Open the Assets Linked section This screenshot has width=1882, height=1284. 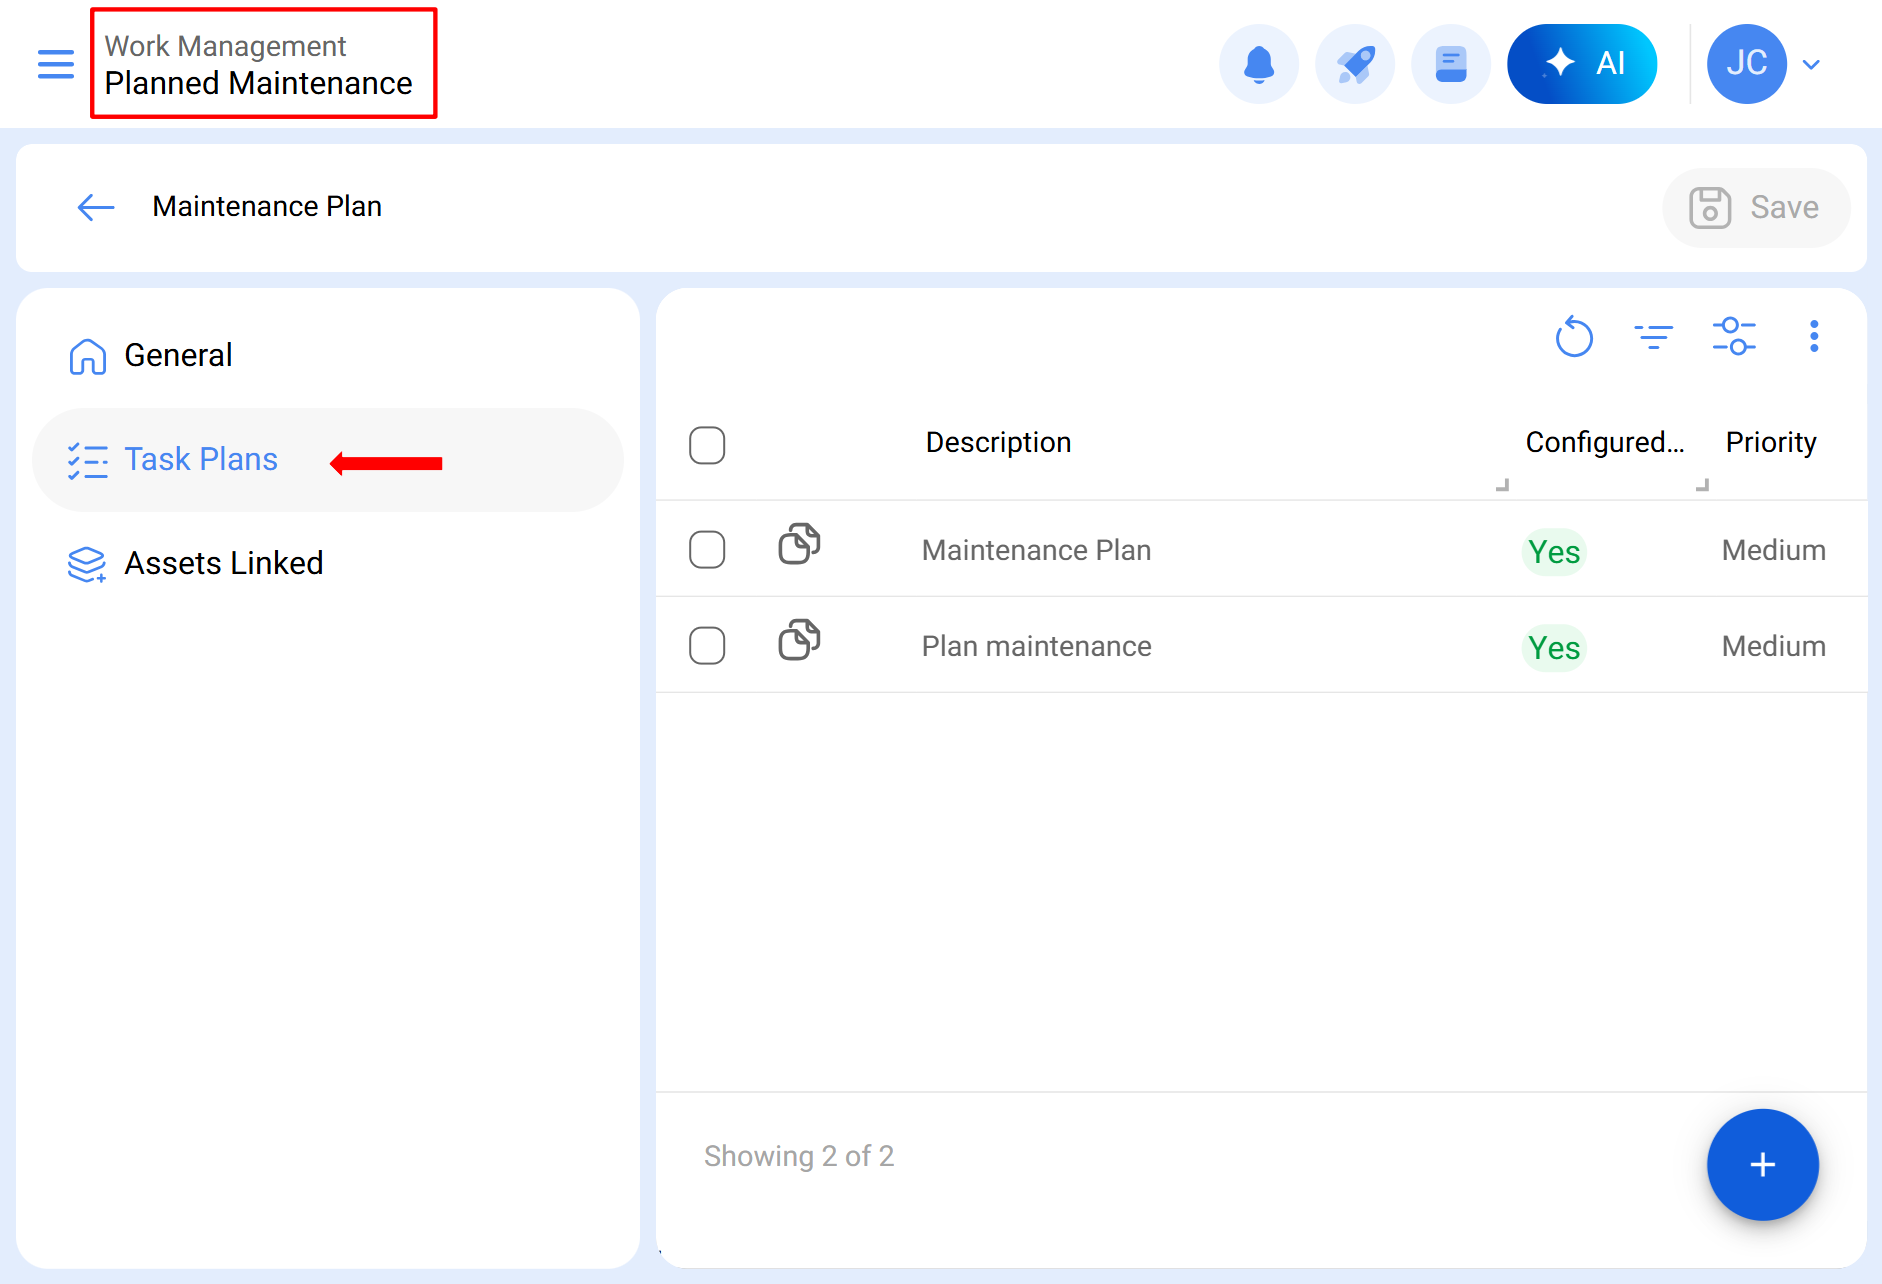tap(223, 563)
